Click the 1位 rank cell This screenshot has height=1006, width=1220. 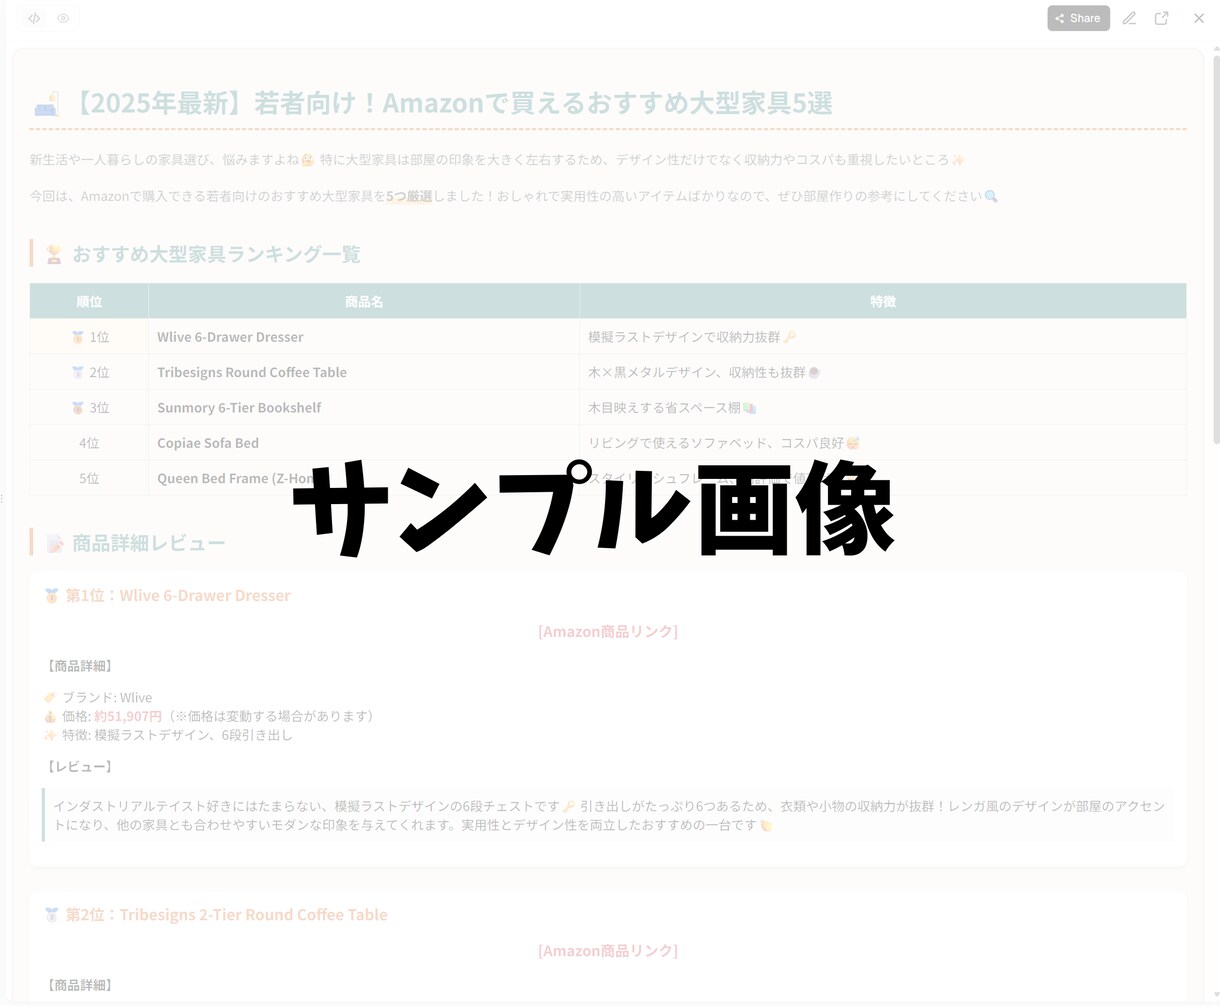click(89, 337)
